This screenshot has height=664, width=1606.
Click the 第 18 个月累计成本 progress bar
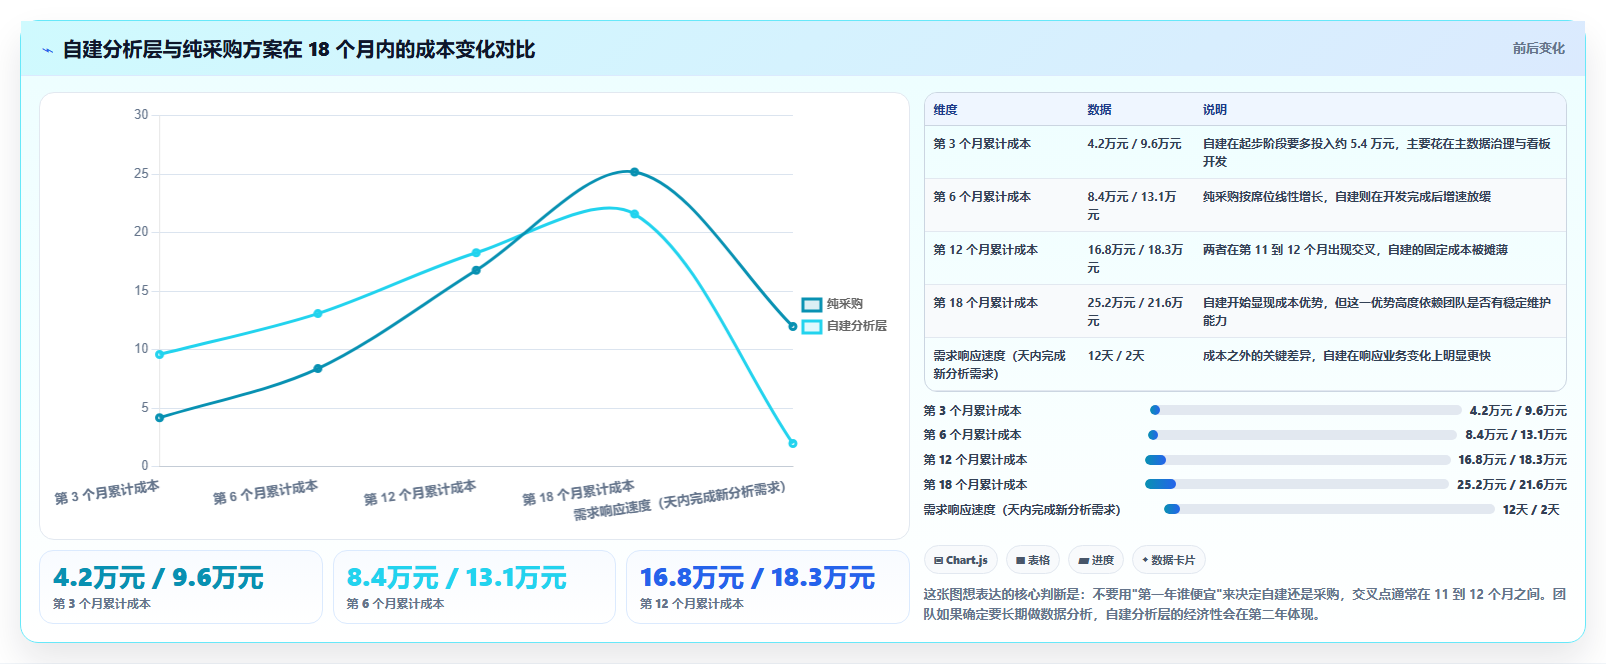point(1296,484)
